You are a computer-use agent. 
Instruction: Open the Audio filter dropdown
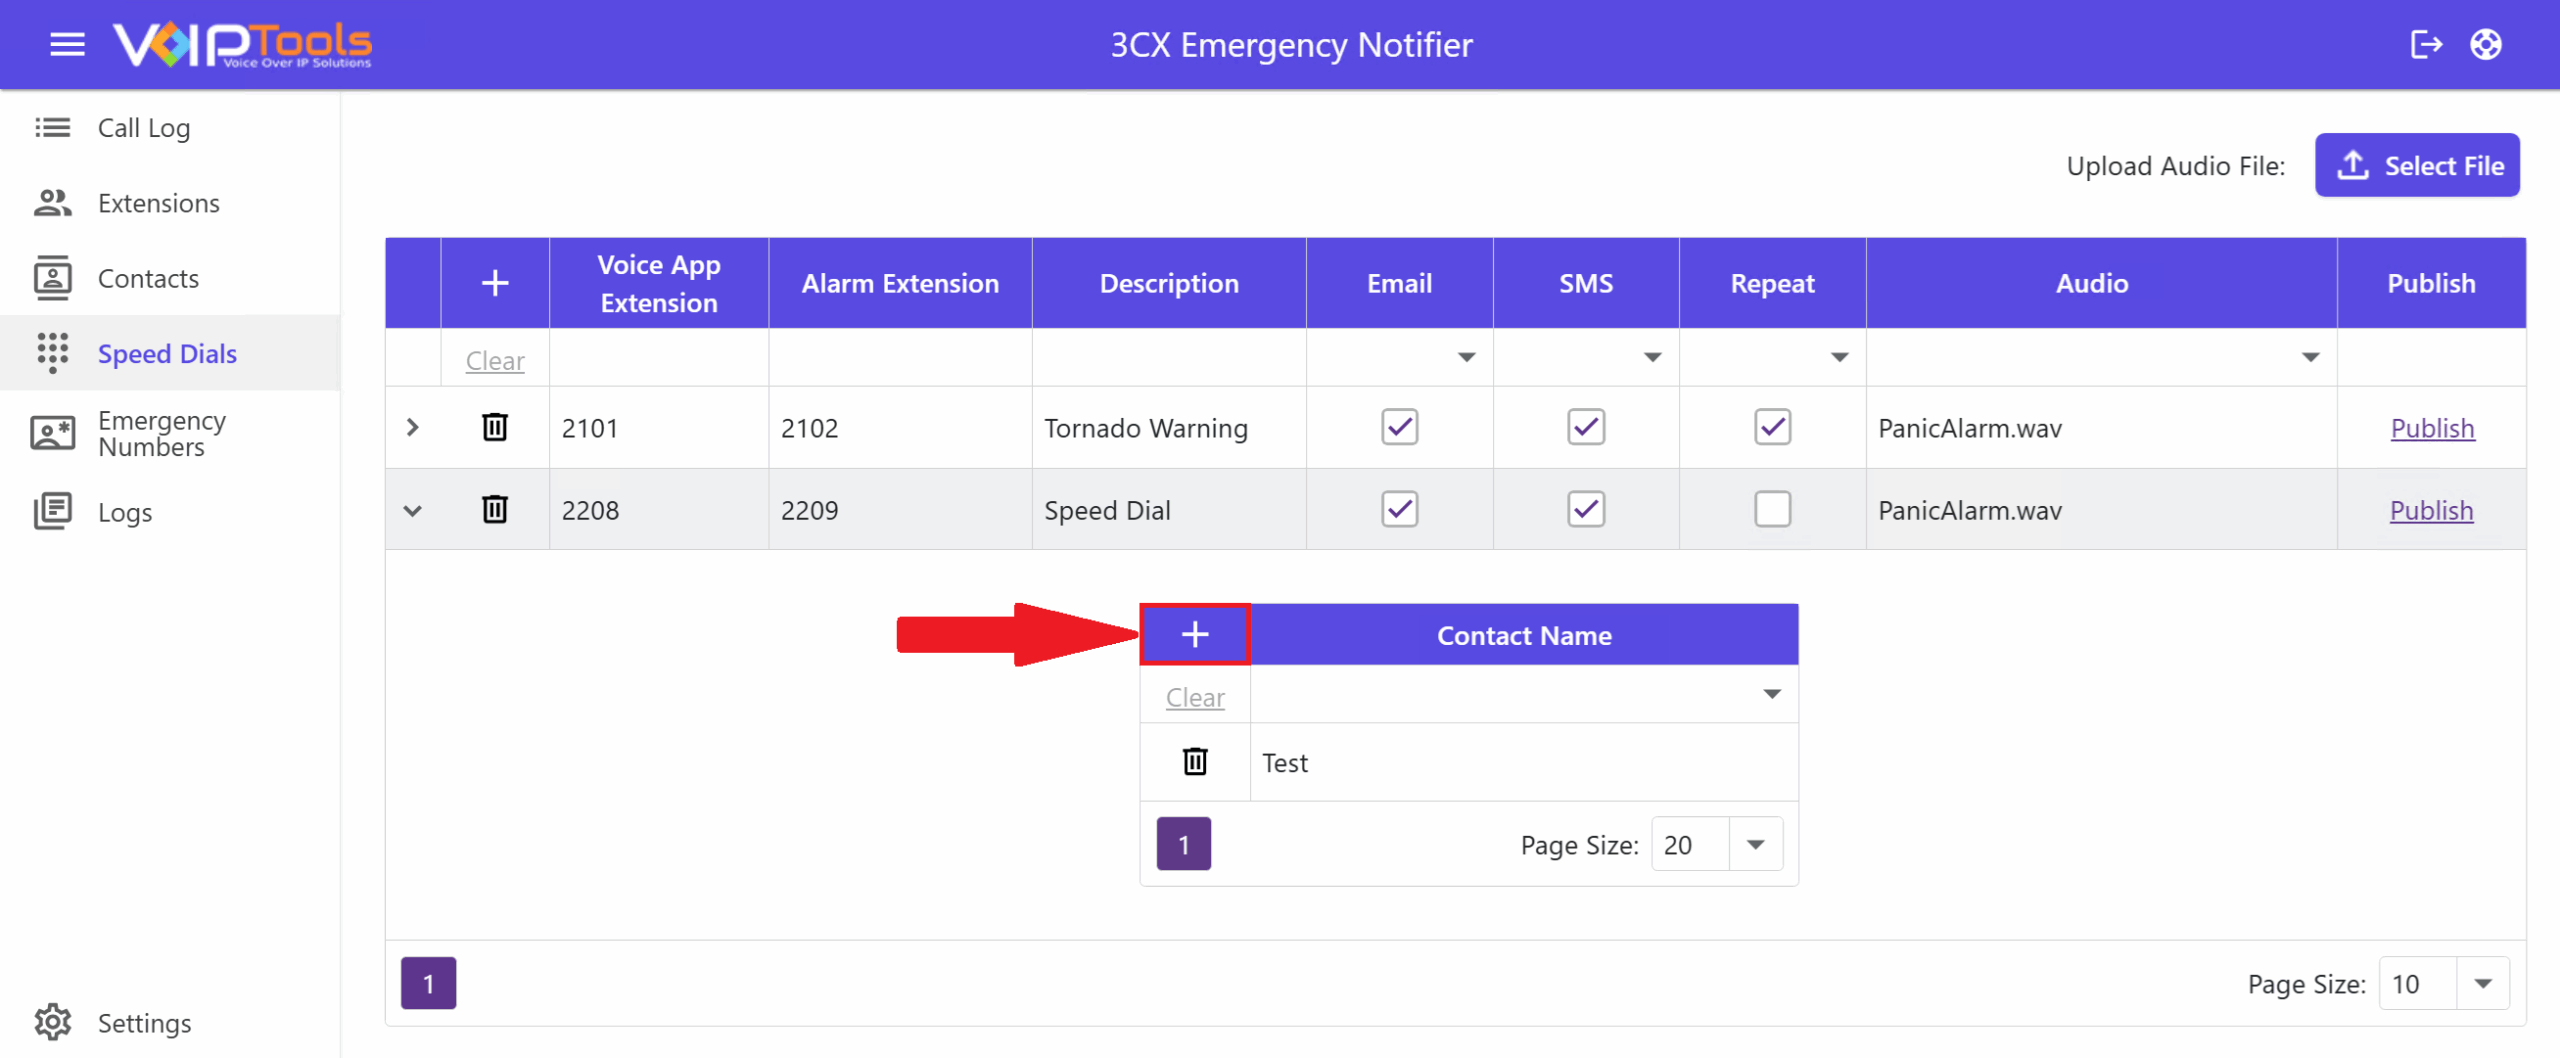[2310, 357]
